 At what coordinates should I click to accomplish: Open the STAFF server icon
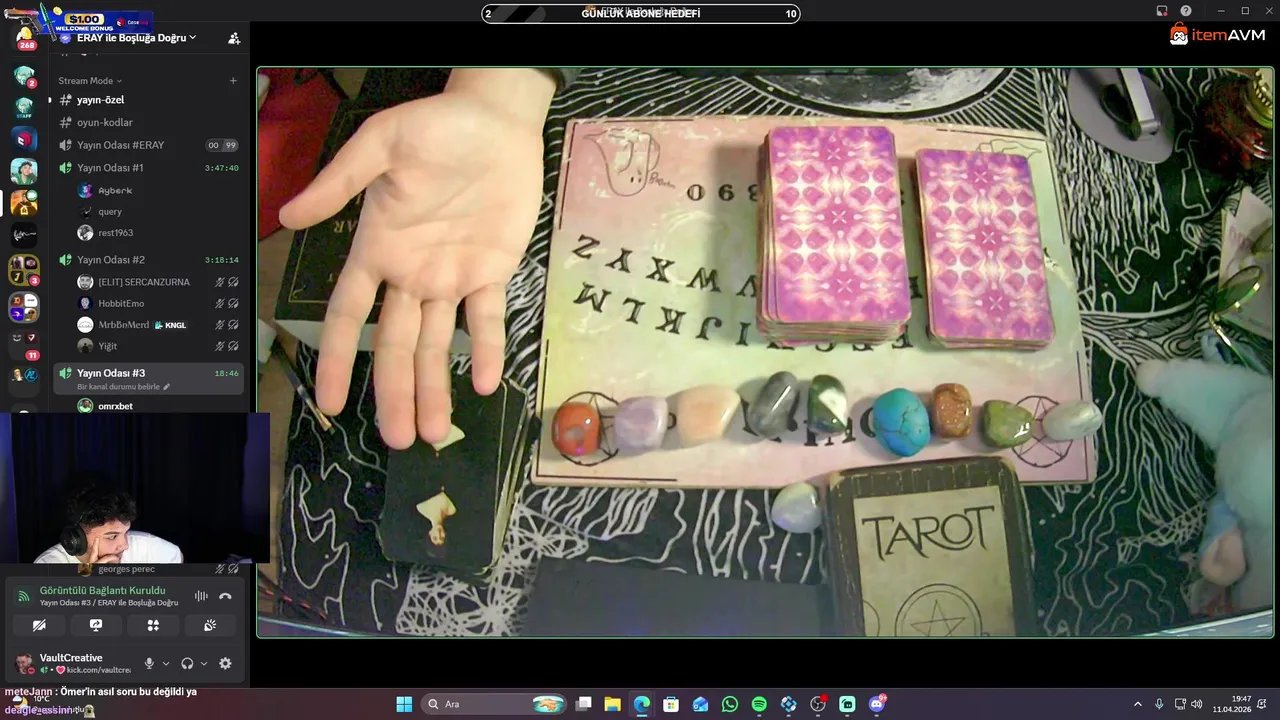click(x=24, y=108)
